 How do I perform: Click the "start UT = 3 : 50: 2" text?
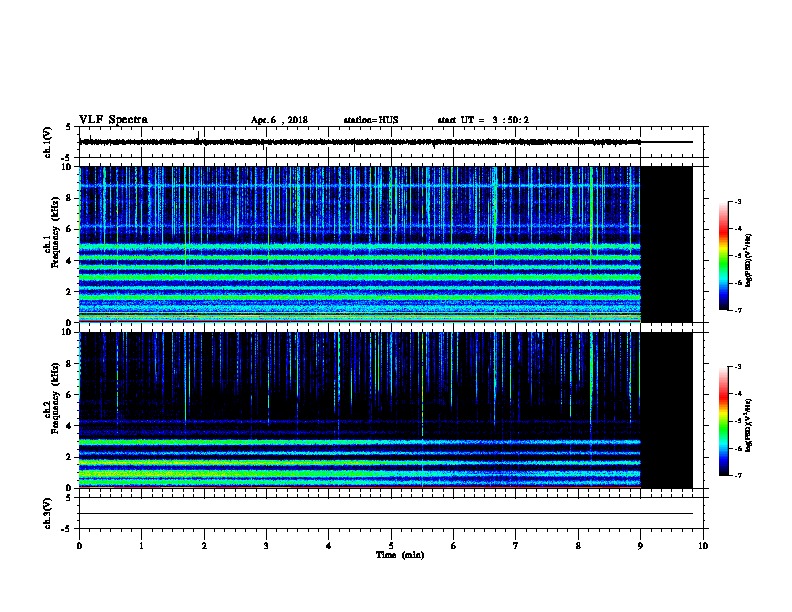483,120
